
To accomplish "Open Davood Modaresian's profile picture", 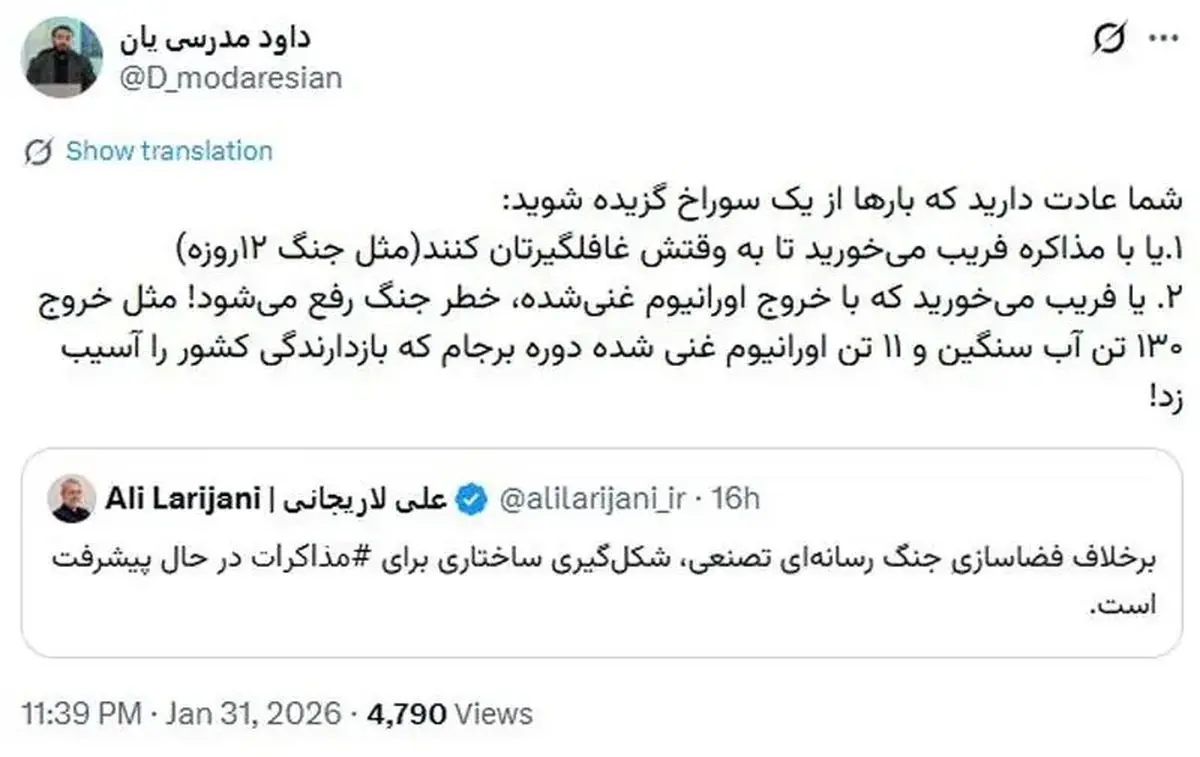I will [x=61, y=59].
